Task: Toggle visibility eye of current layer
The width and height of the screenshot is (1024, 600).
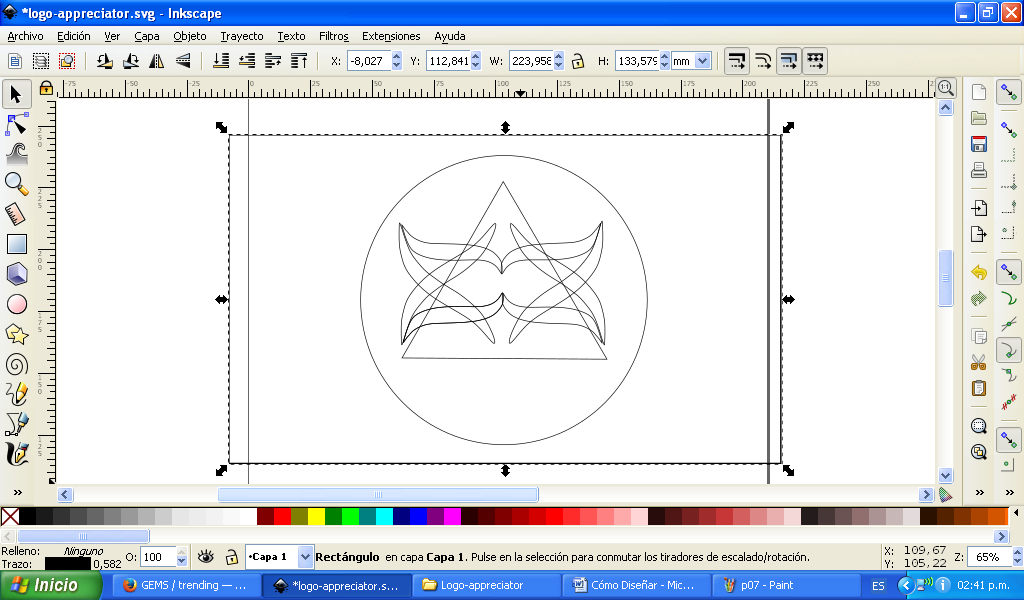Action: click(x=206, y=557)
